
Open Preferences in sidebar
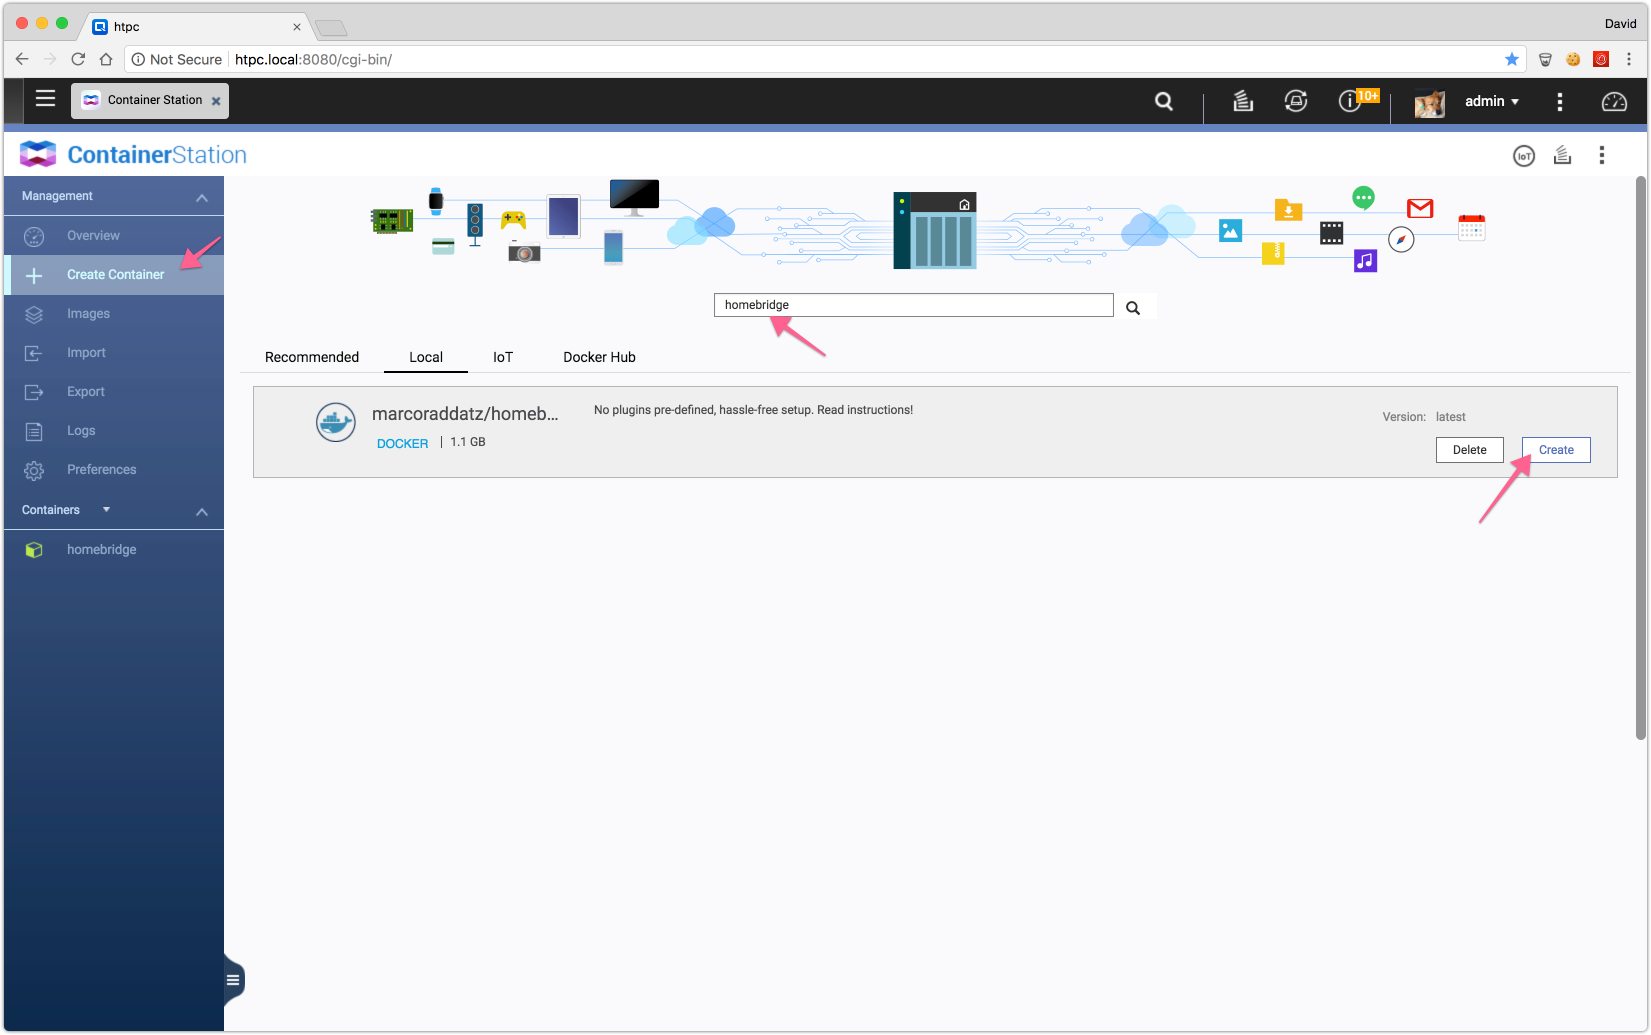tap(114, 470)
